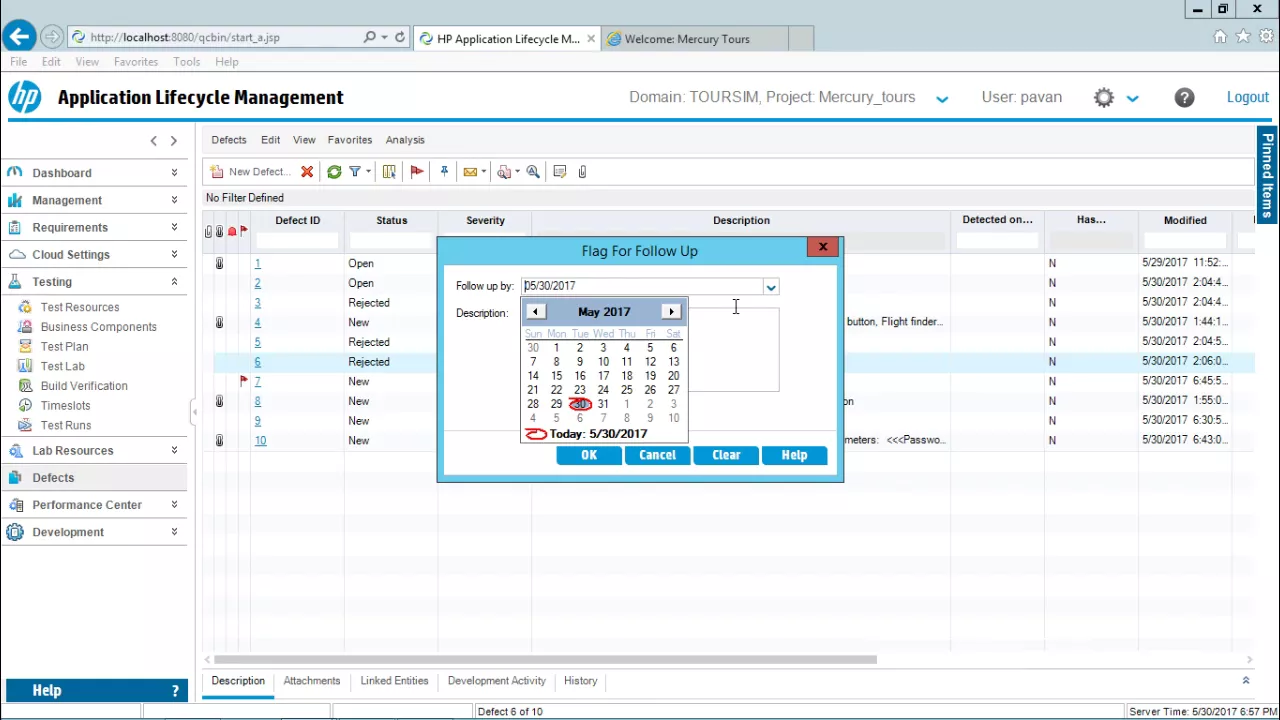Collapse the Testing sidebar section
1280x720 pixels.
(x=174, y=282)
